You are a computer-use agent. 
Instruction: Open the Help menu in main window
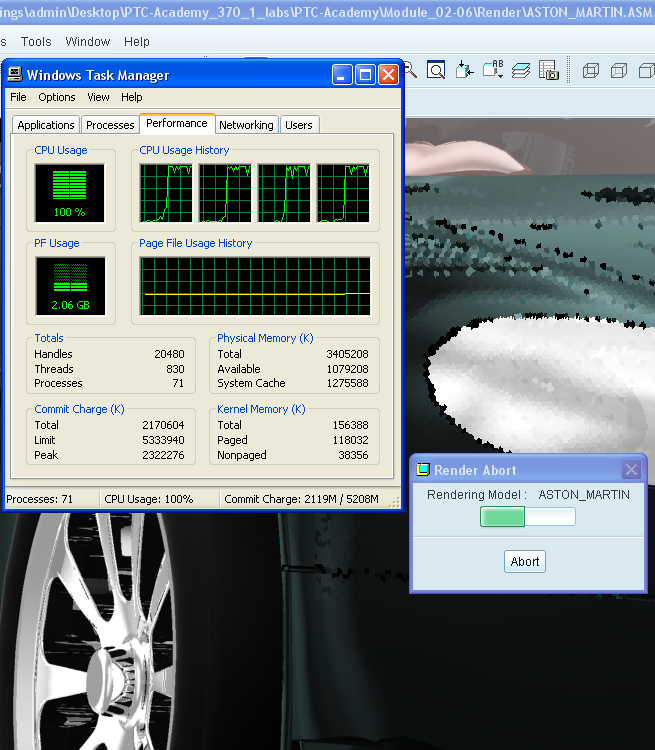point(137,42)
